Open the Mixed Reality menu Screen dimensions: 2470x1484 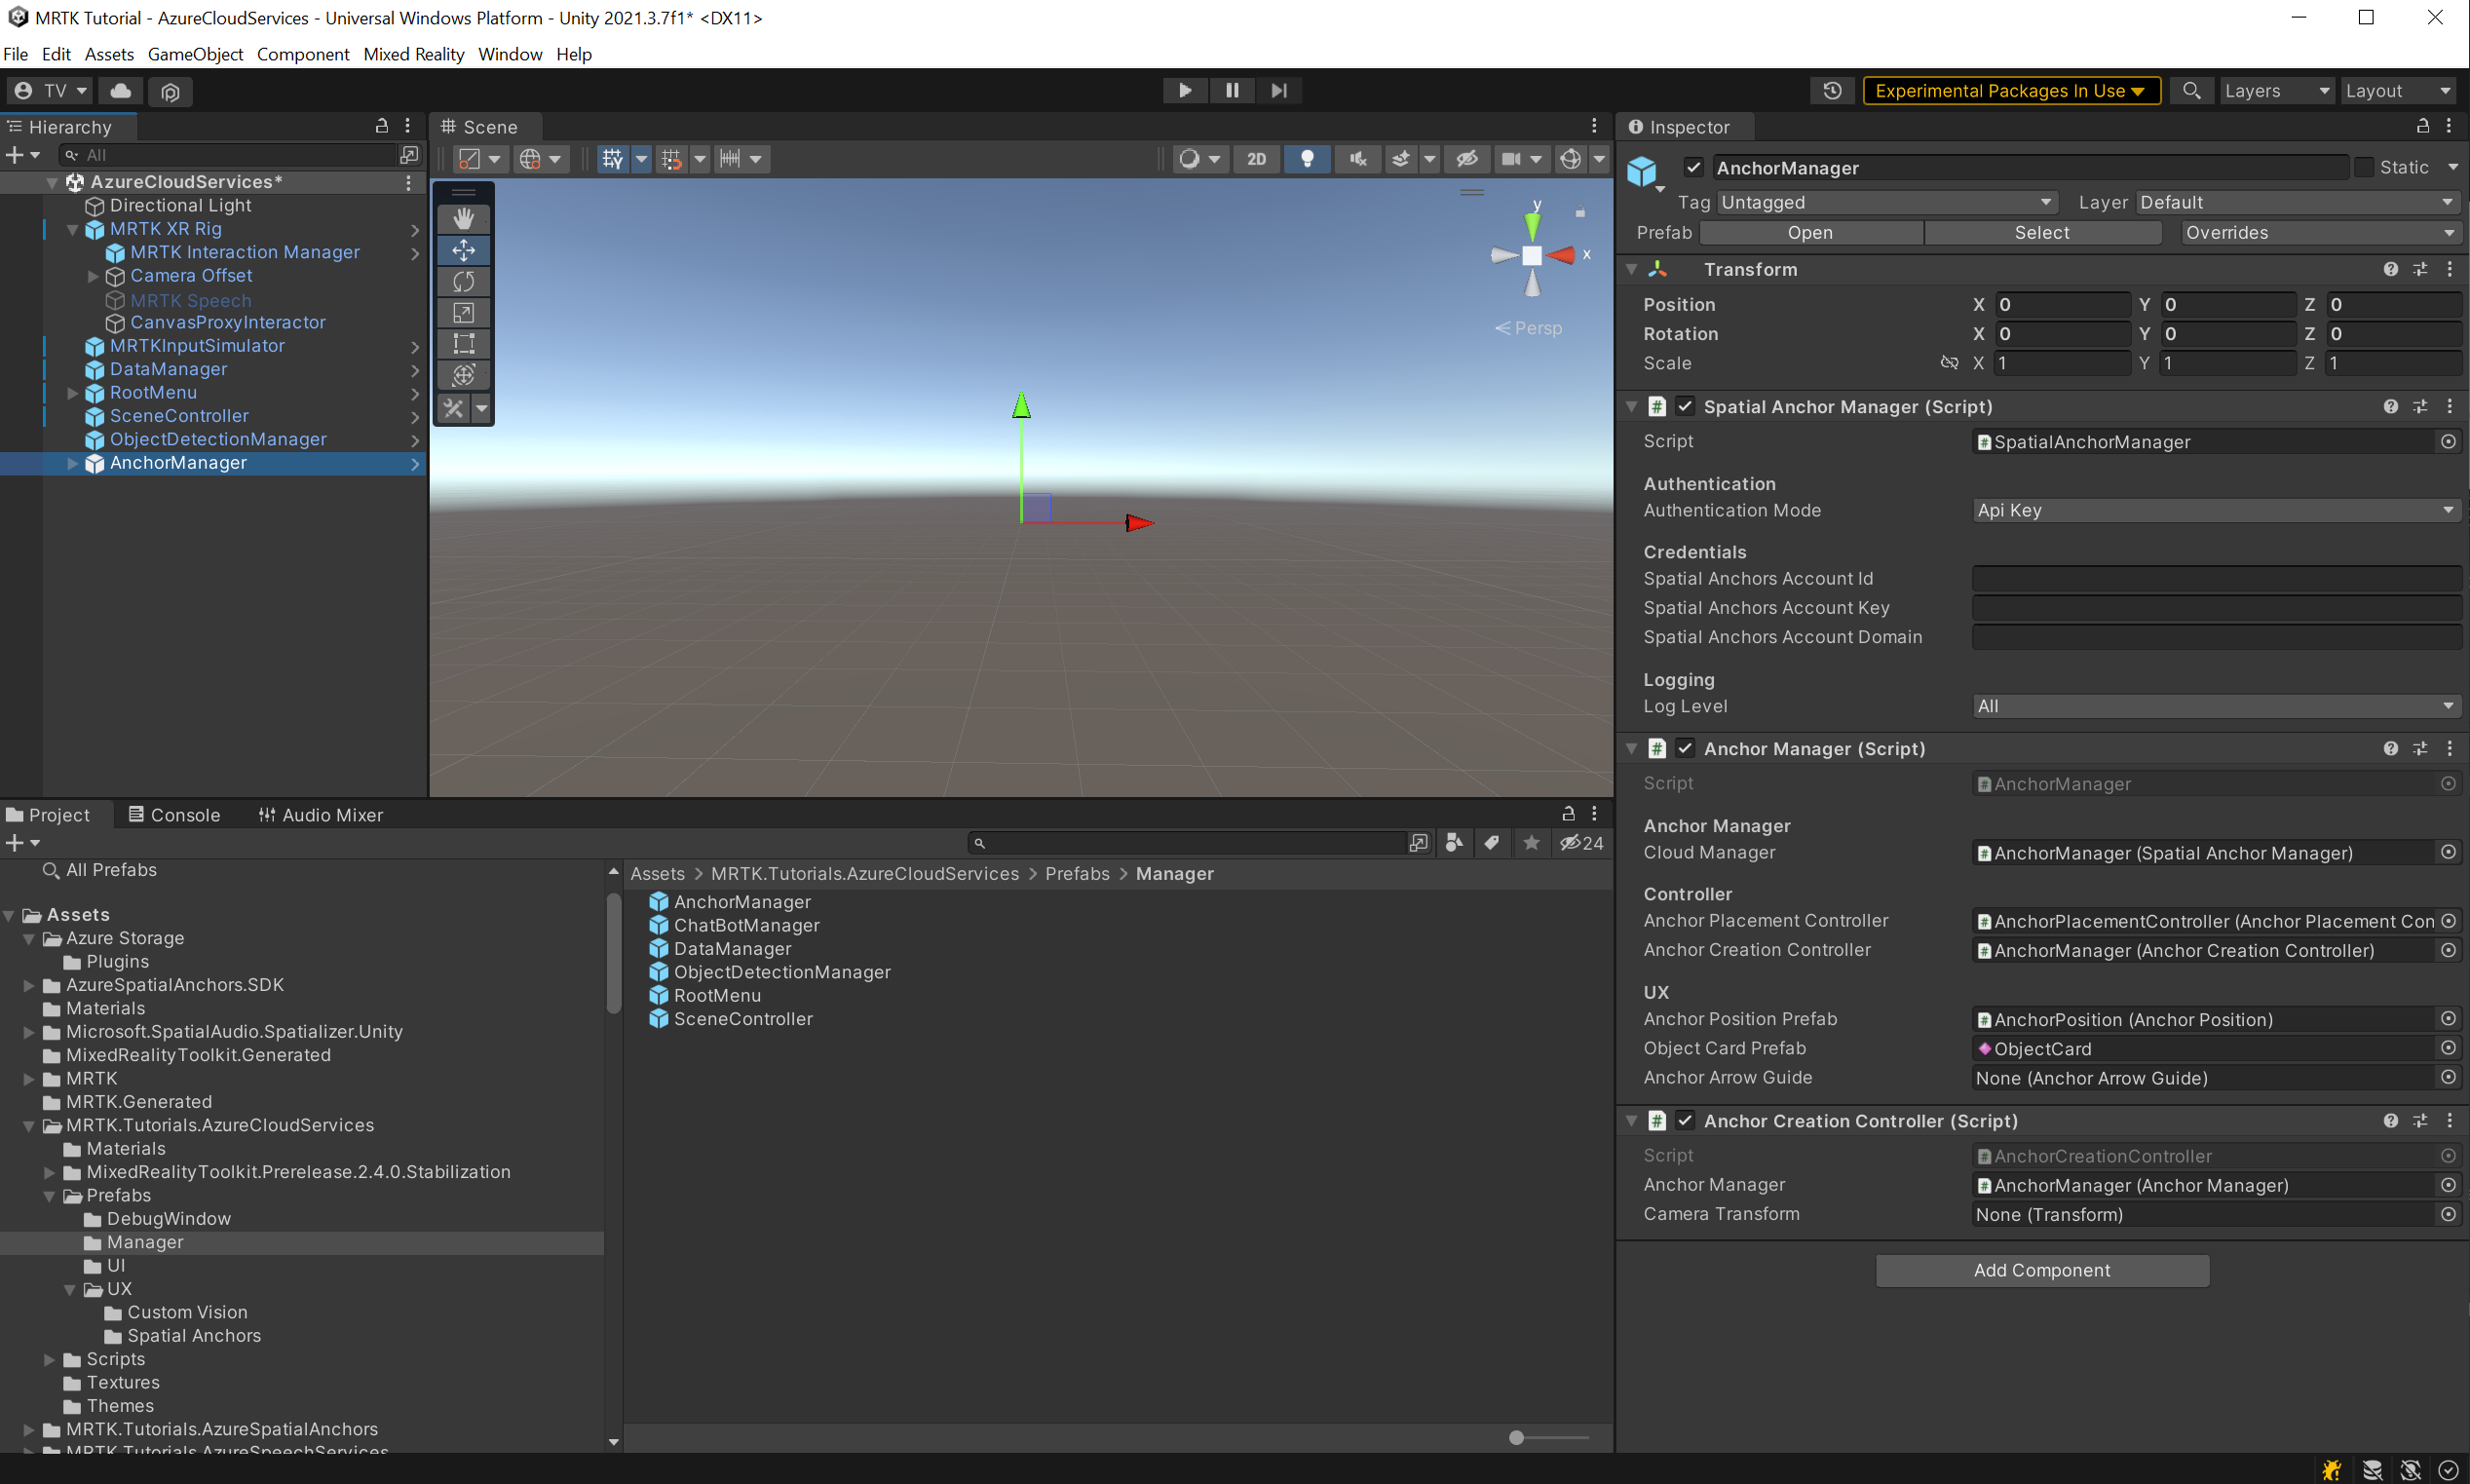tap(413, 54)
